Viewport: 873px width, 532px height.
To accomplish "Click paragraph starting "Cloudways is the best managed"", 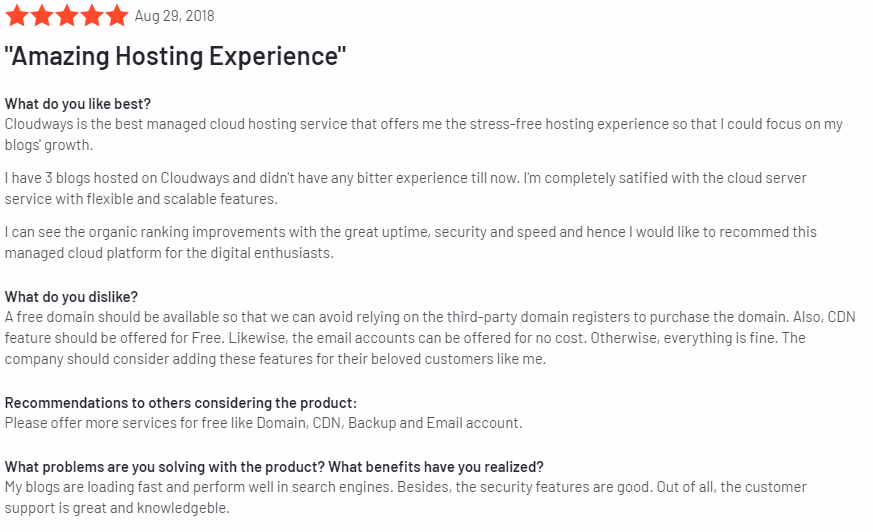I will pos(424,135).
